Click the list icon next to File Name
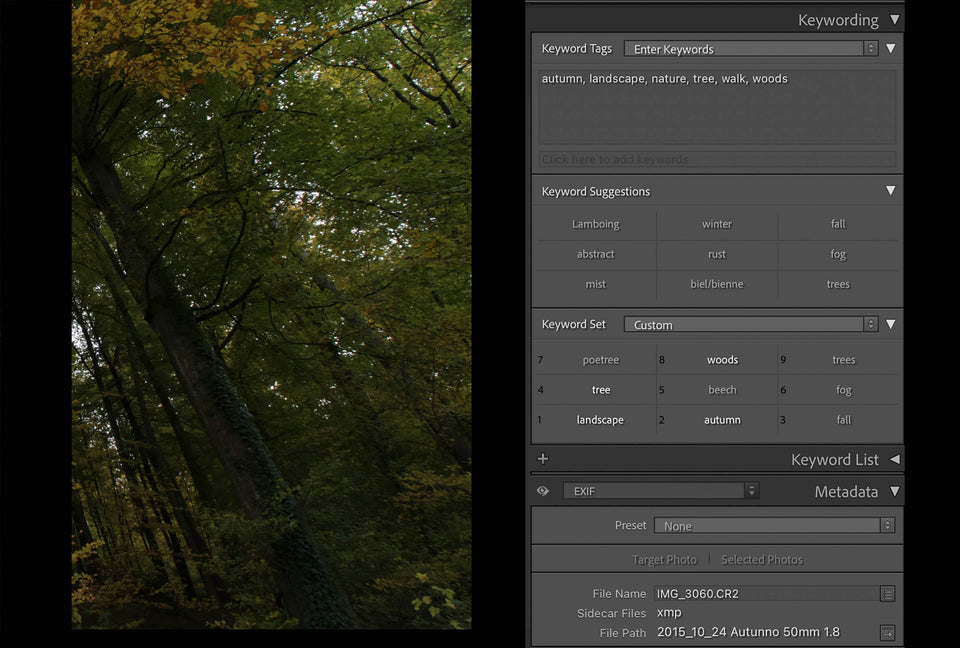This screenshot has height=648, width=960. coord(887,594)
